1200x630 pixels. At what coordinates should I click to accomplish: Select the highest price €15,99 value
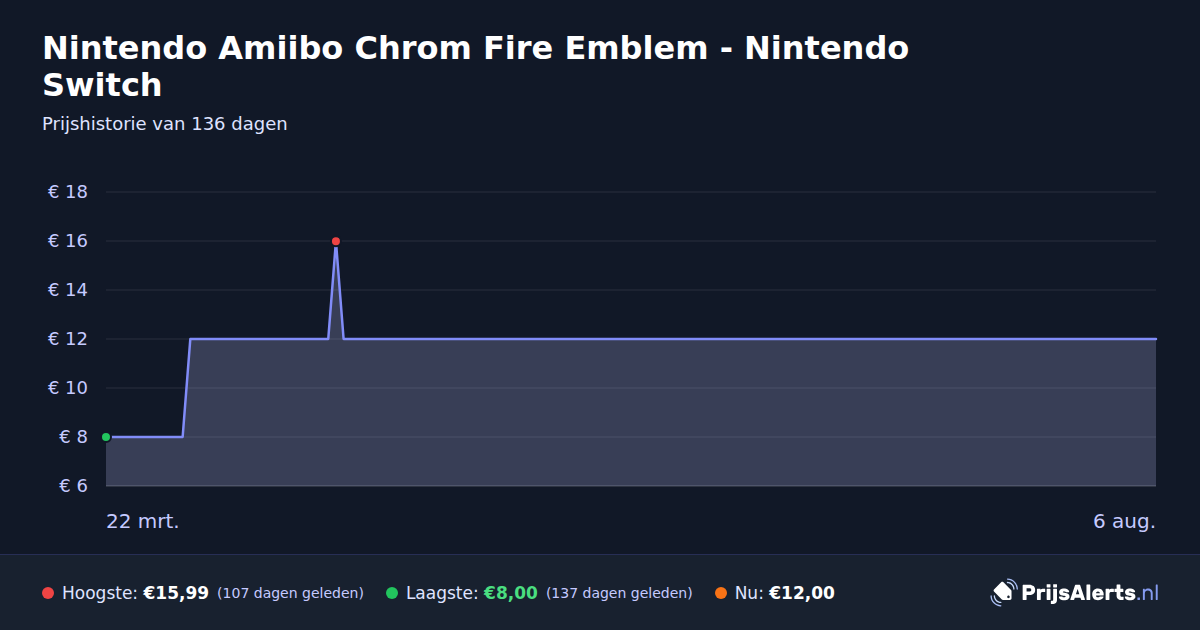pos(176,593)
